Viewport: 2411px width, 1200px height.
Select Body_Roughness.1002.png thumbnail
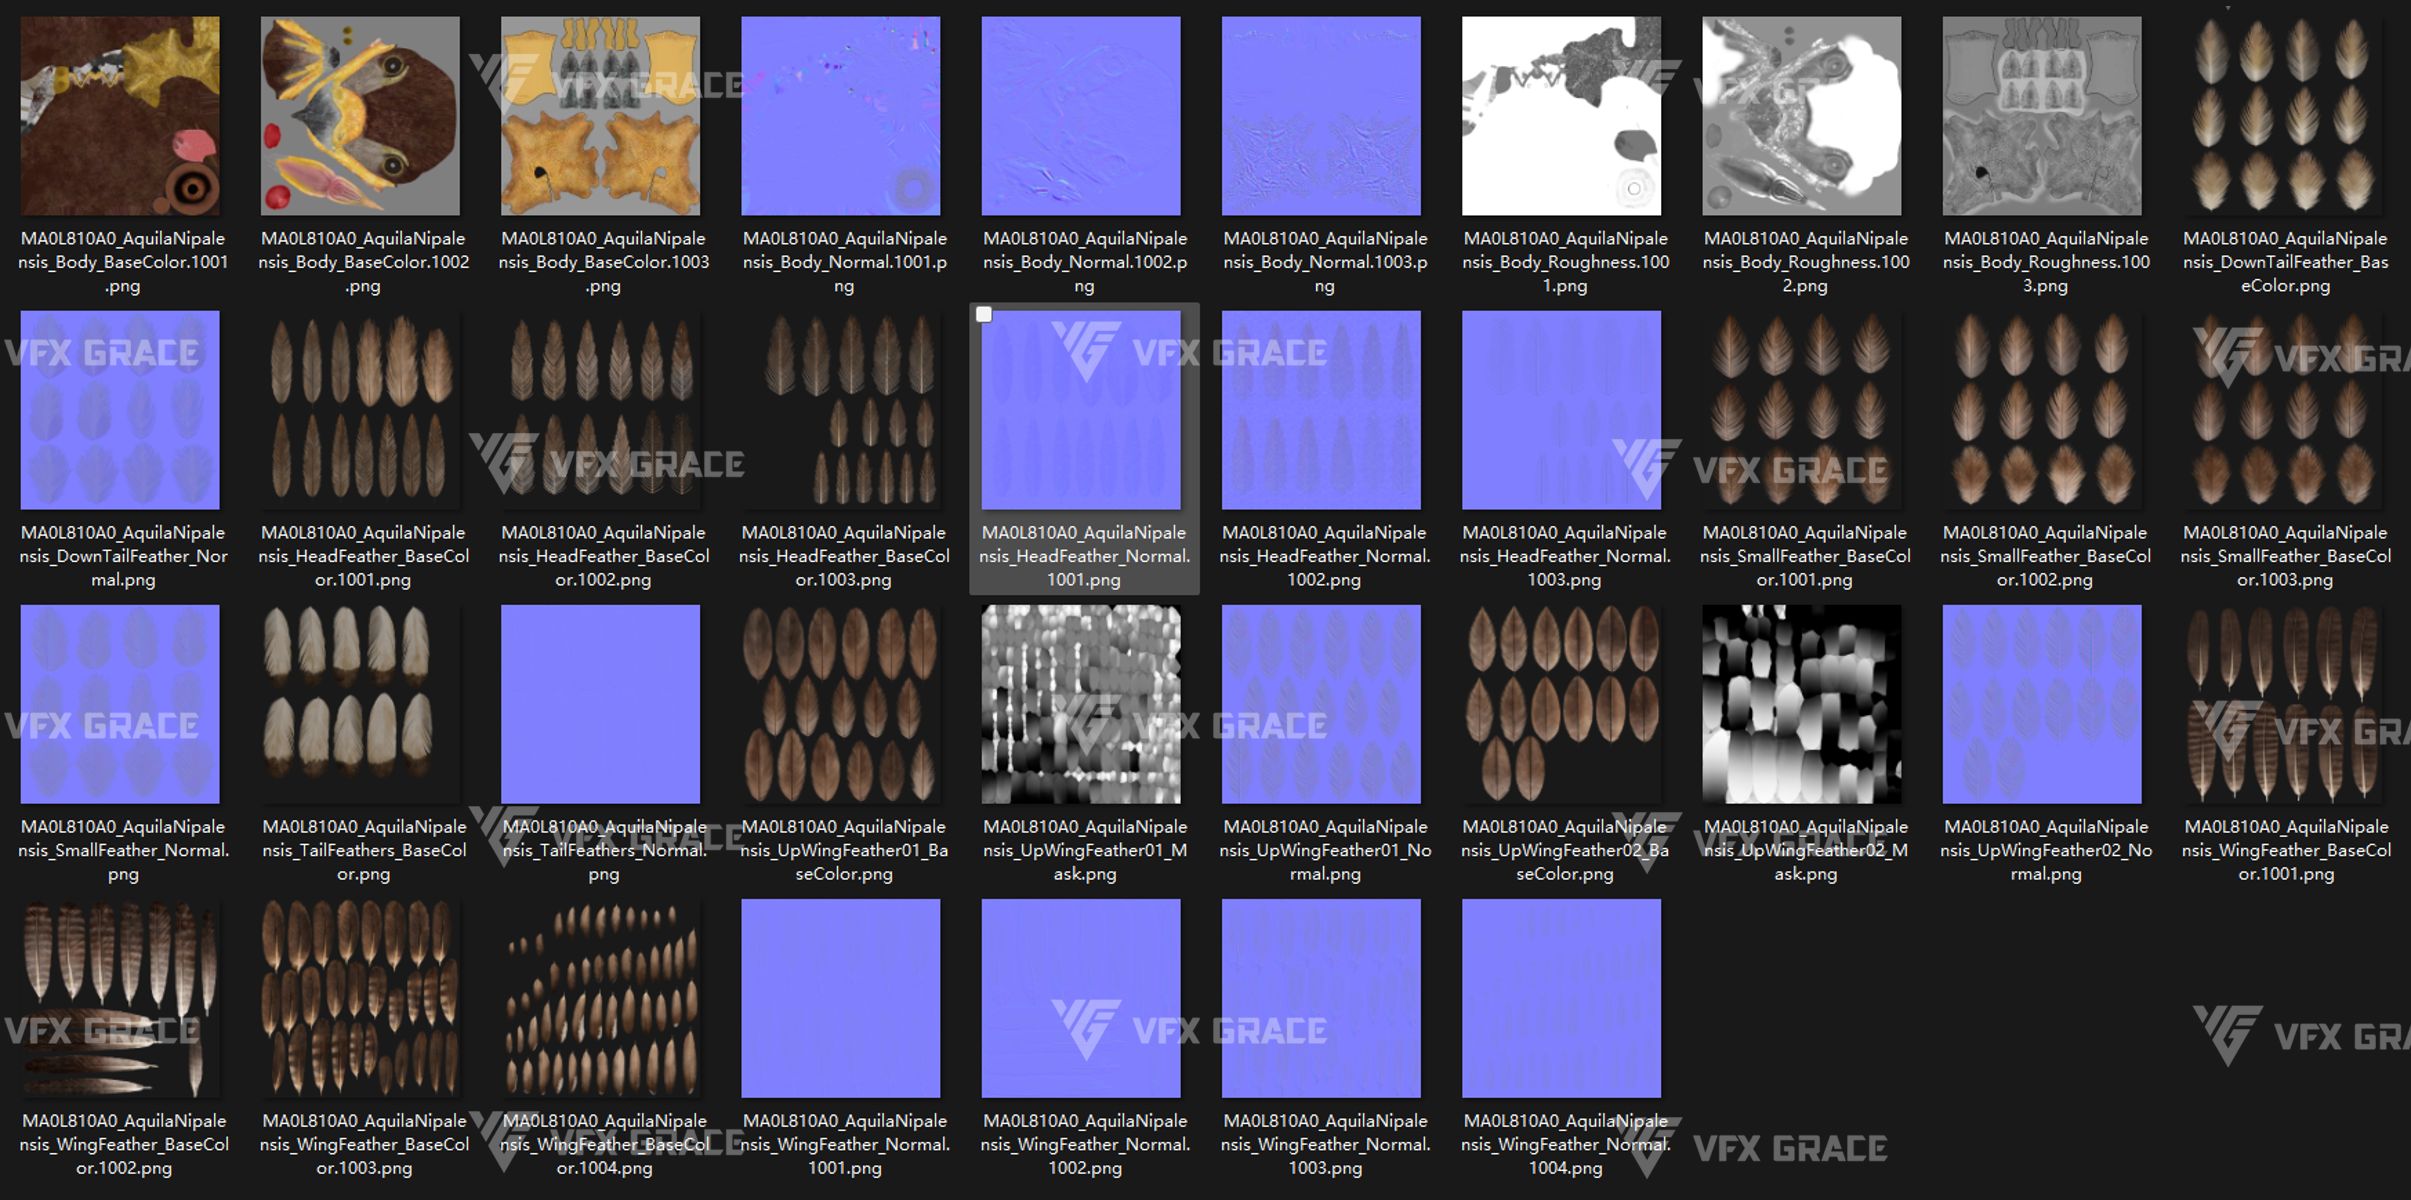(1801, 116)
